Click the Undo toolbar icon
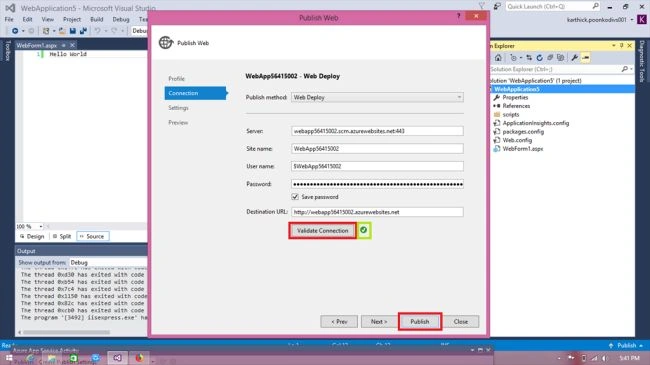The image size is (650, 365). coord(97,31)
